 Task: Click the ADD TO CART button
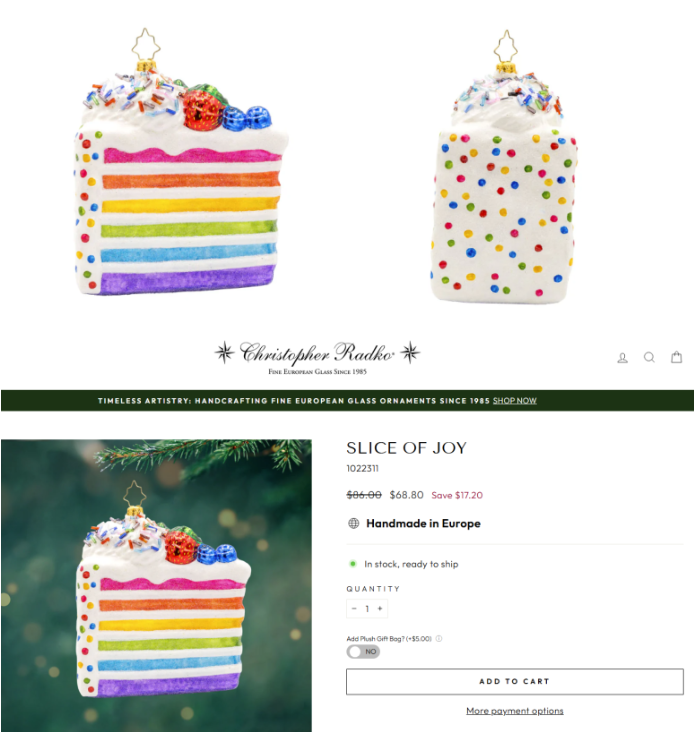coord(515,682)
